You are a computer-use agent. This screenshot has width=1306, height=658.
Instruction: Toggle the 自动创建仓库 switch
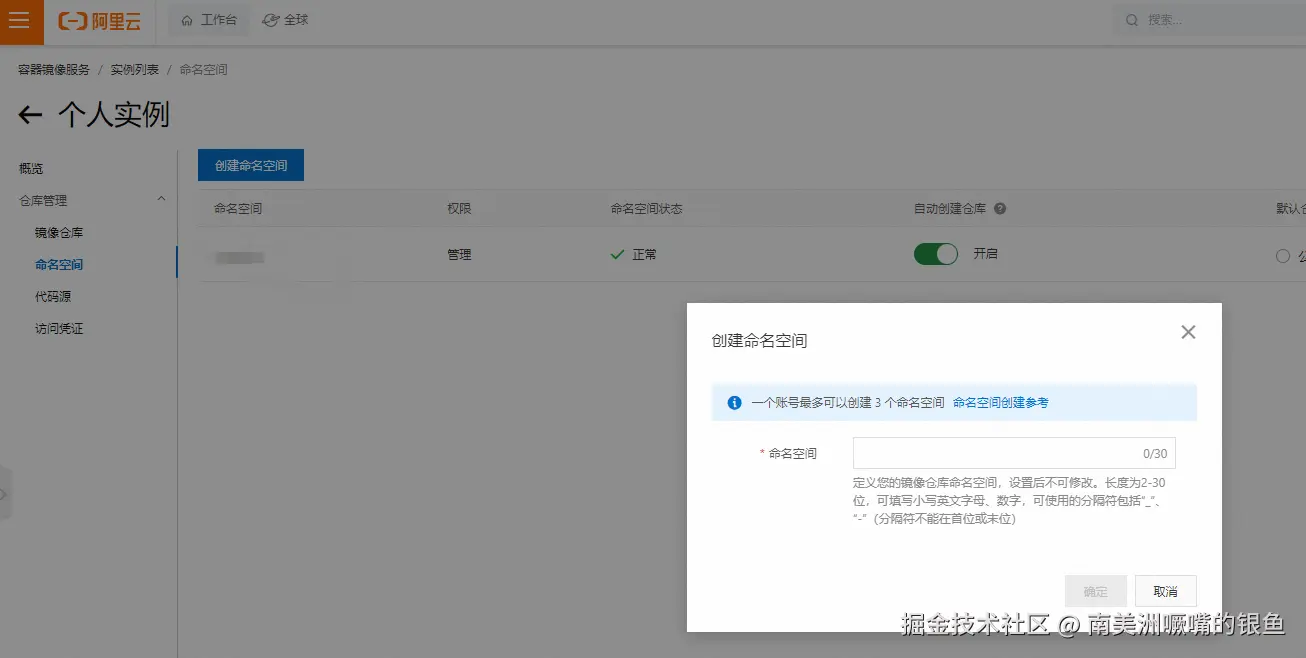(936, 254)
